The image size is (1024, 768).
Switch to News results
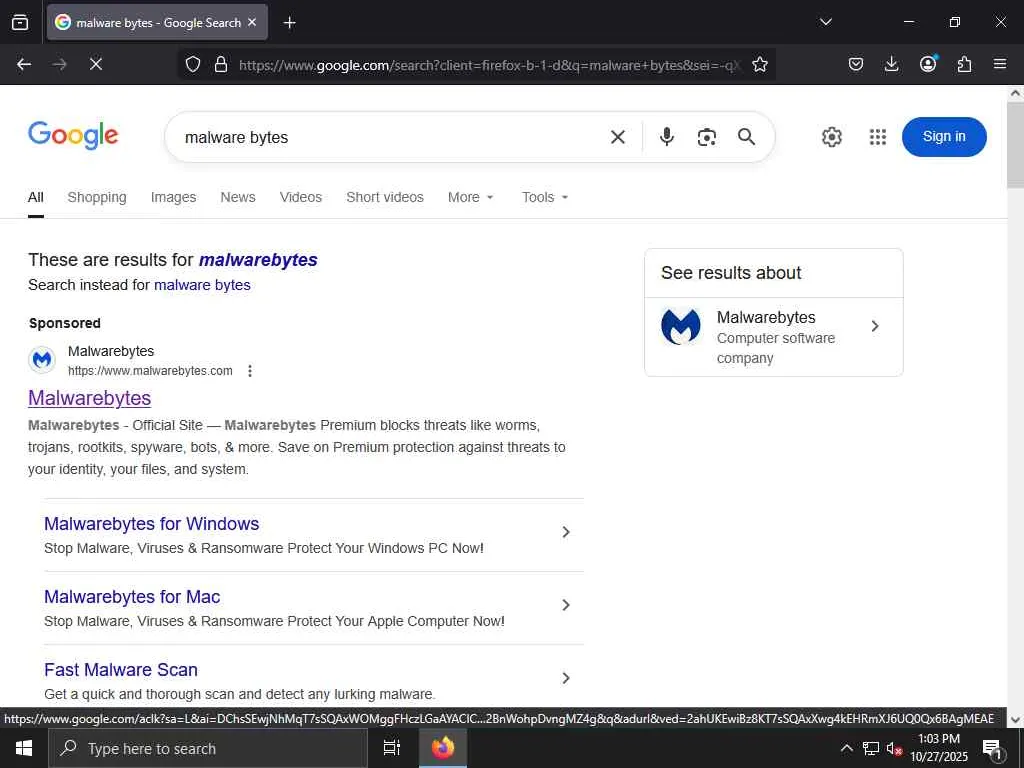coord(238,197)
